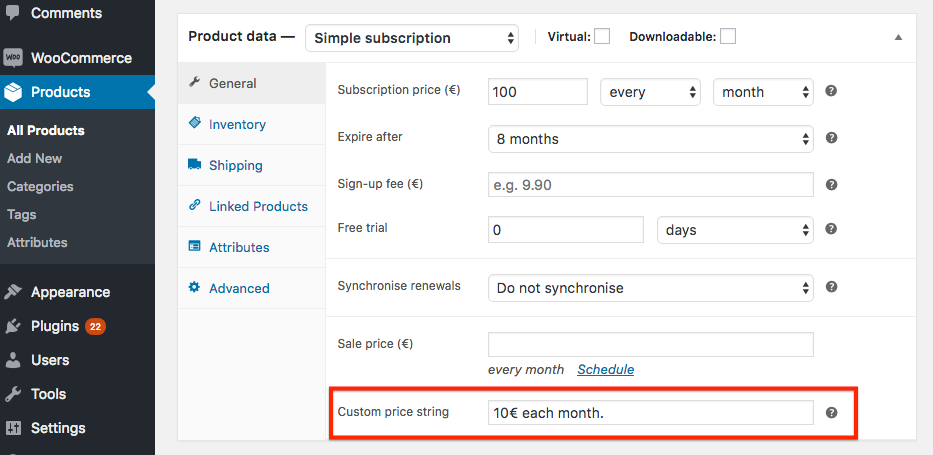Tick the Downloadable checkbox

click(x=728, y=37)
